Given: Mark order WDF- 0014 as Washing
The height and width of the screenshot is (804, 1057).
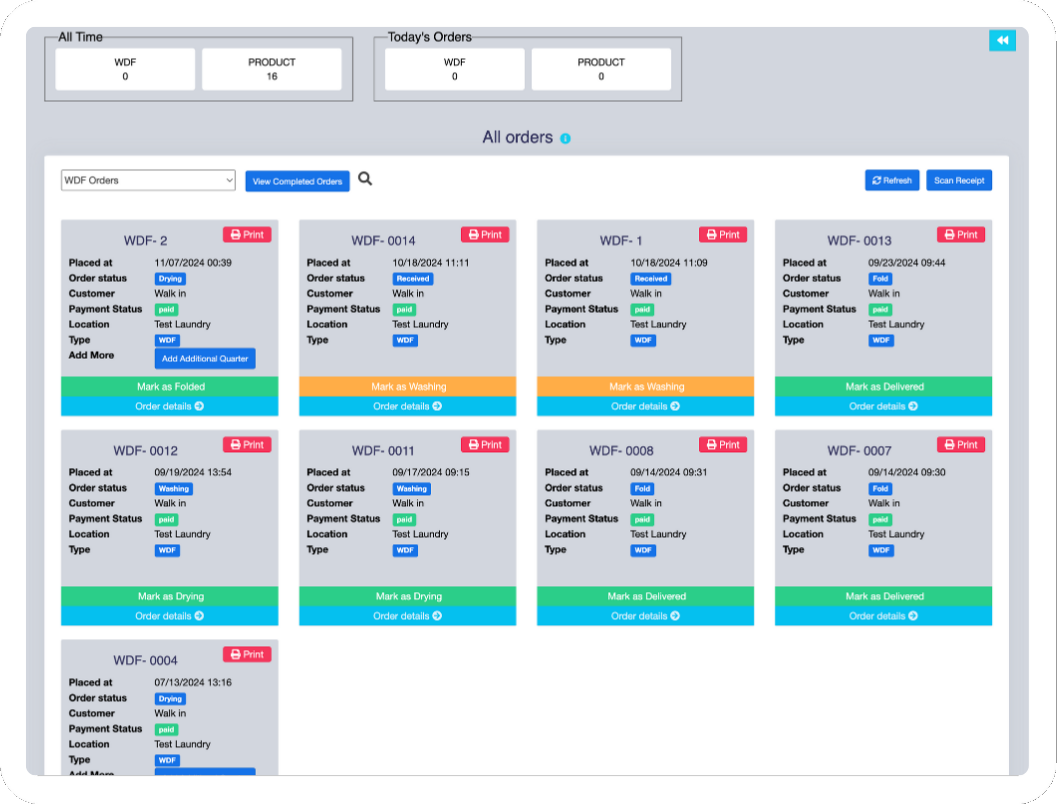Looking at the screenshot, I should click(408, 386).
